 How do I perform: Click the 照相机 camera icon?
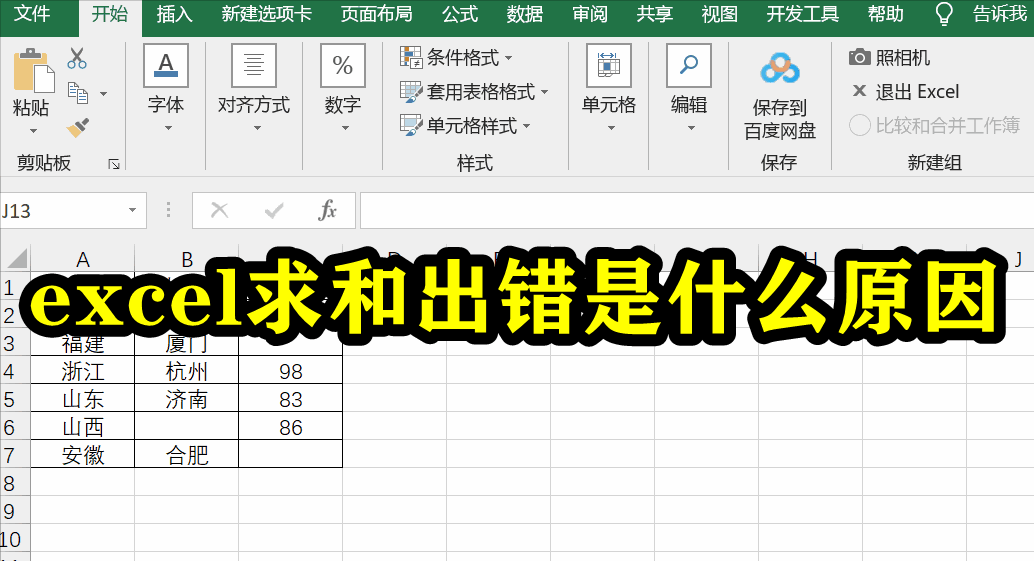coord(859,57)
